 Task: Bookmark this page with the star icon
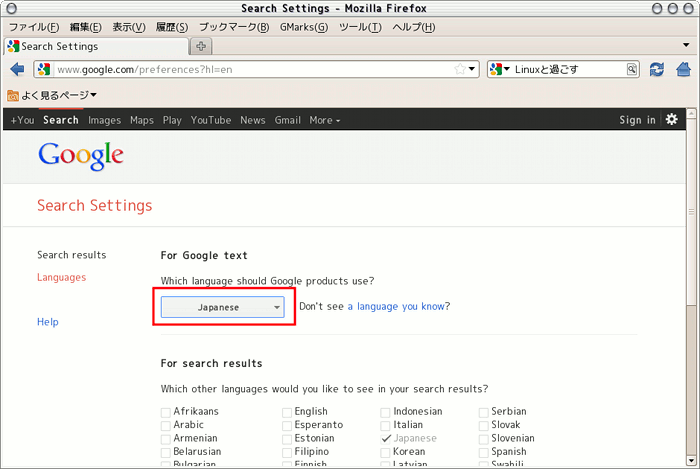pyautogui.click(x=460, y=69)
